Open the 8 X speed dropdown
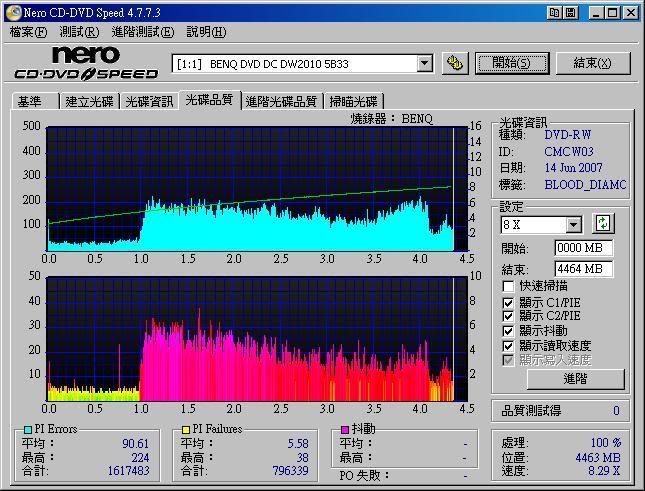This screenshot has width=645, height=491. (x=573, y=225)
